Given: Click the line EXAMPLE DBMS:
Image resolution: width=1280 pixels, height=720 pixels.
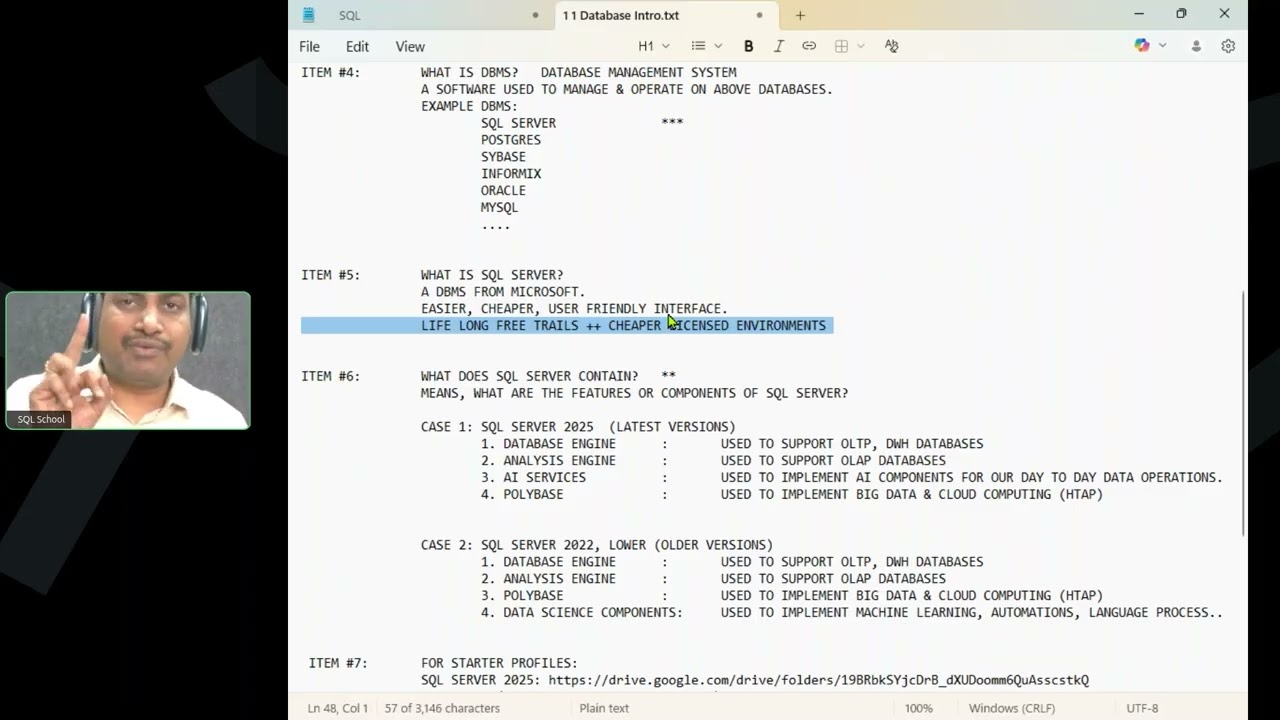Looking at the screenshot, I should click(469, 106).
